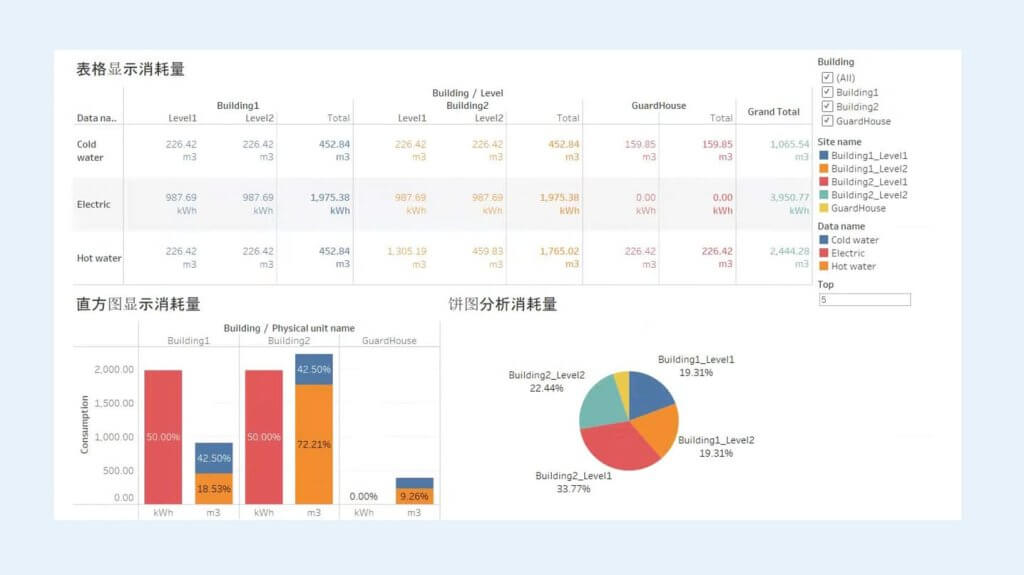This screenshot has width=1024, height=575.
Task: Click the Electric row label in table
Action: (x=94, y=205)
